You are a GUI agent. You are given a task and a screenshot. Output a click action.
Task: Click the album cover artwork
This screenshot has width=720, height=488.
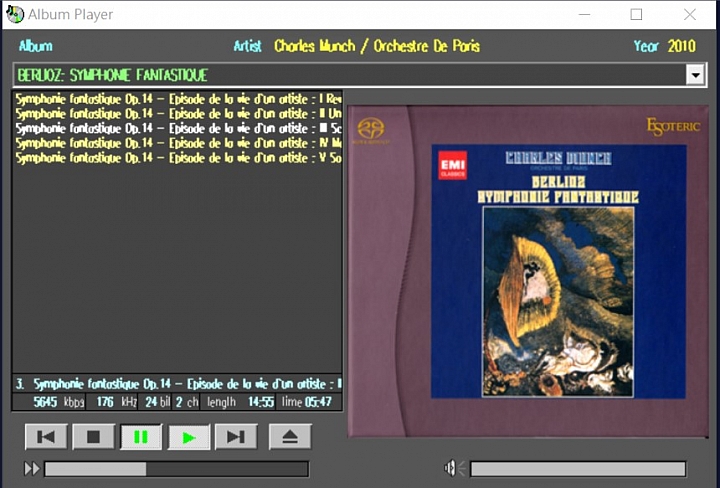(x=528, y=271)
